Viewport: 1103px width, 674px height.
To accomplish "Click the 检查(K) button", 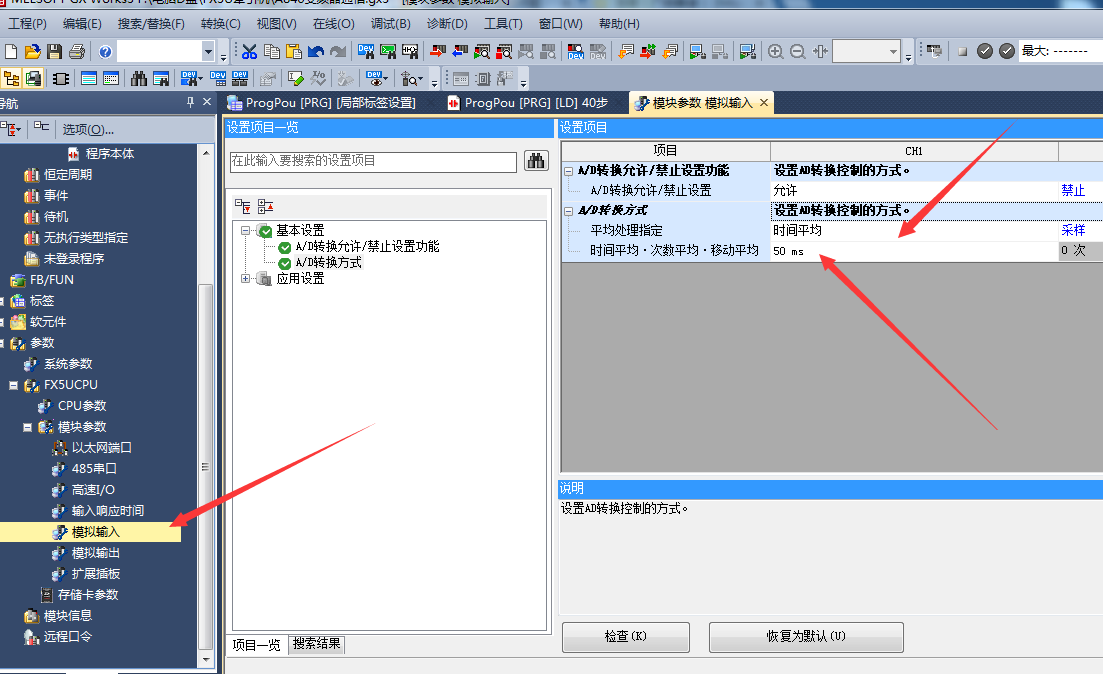I will (626, 637).
